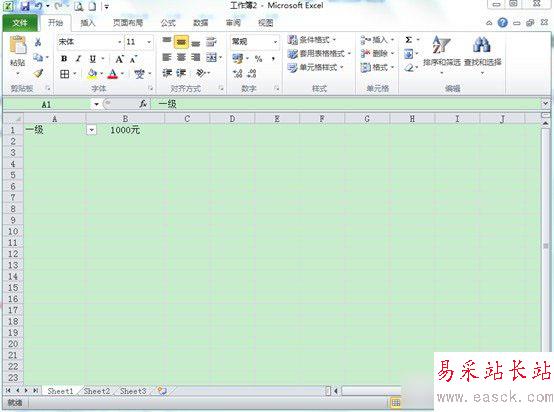The width and height of the screenshot is (554, 412).
Task: Click Merge and Center icon
Action: (x=211, y=58)
